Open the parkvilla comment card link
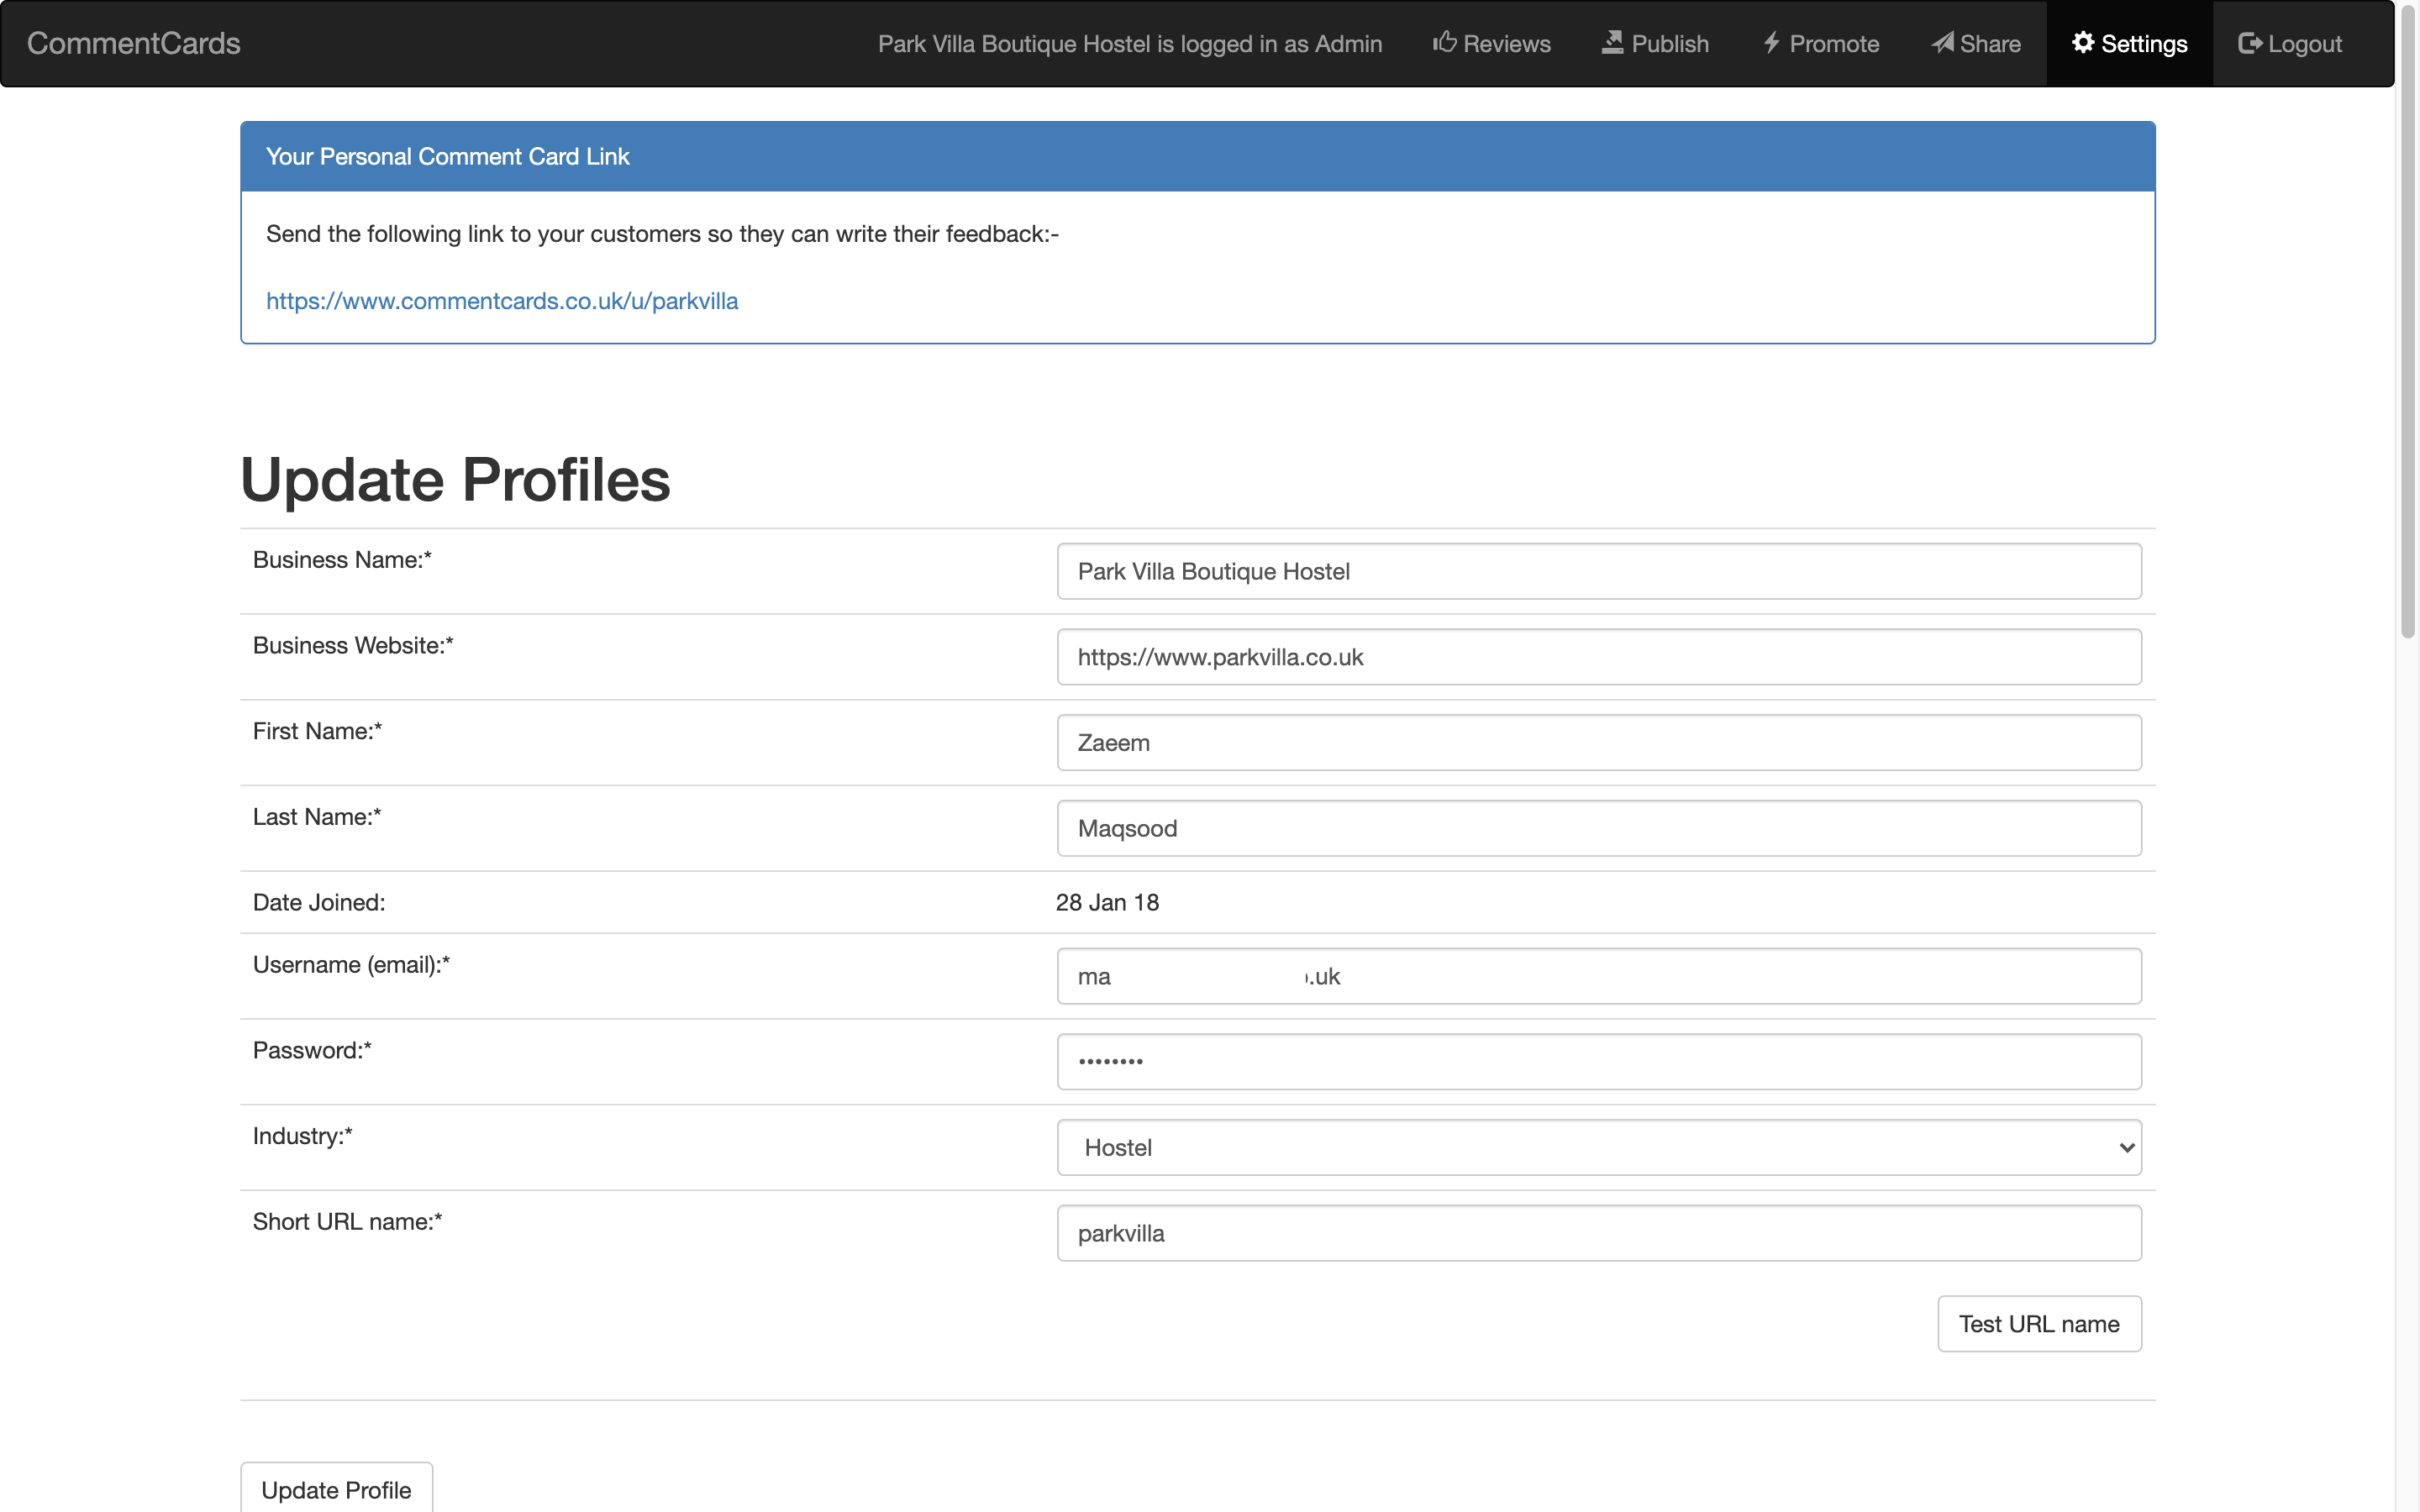The image size is (2420, 1512). click(x=501, y=301)
